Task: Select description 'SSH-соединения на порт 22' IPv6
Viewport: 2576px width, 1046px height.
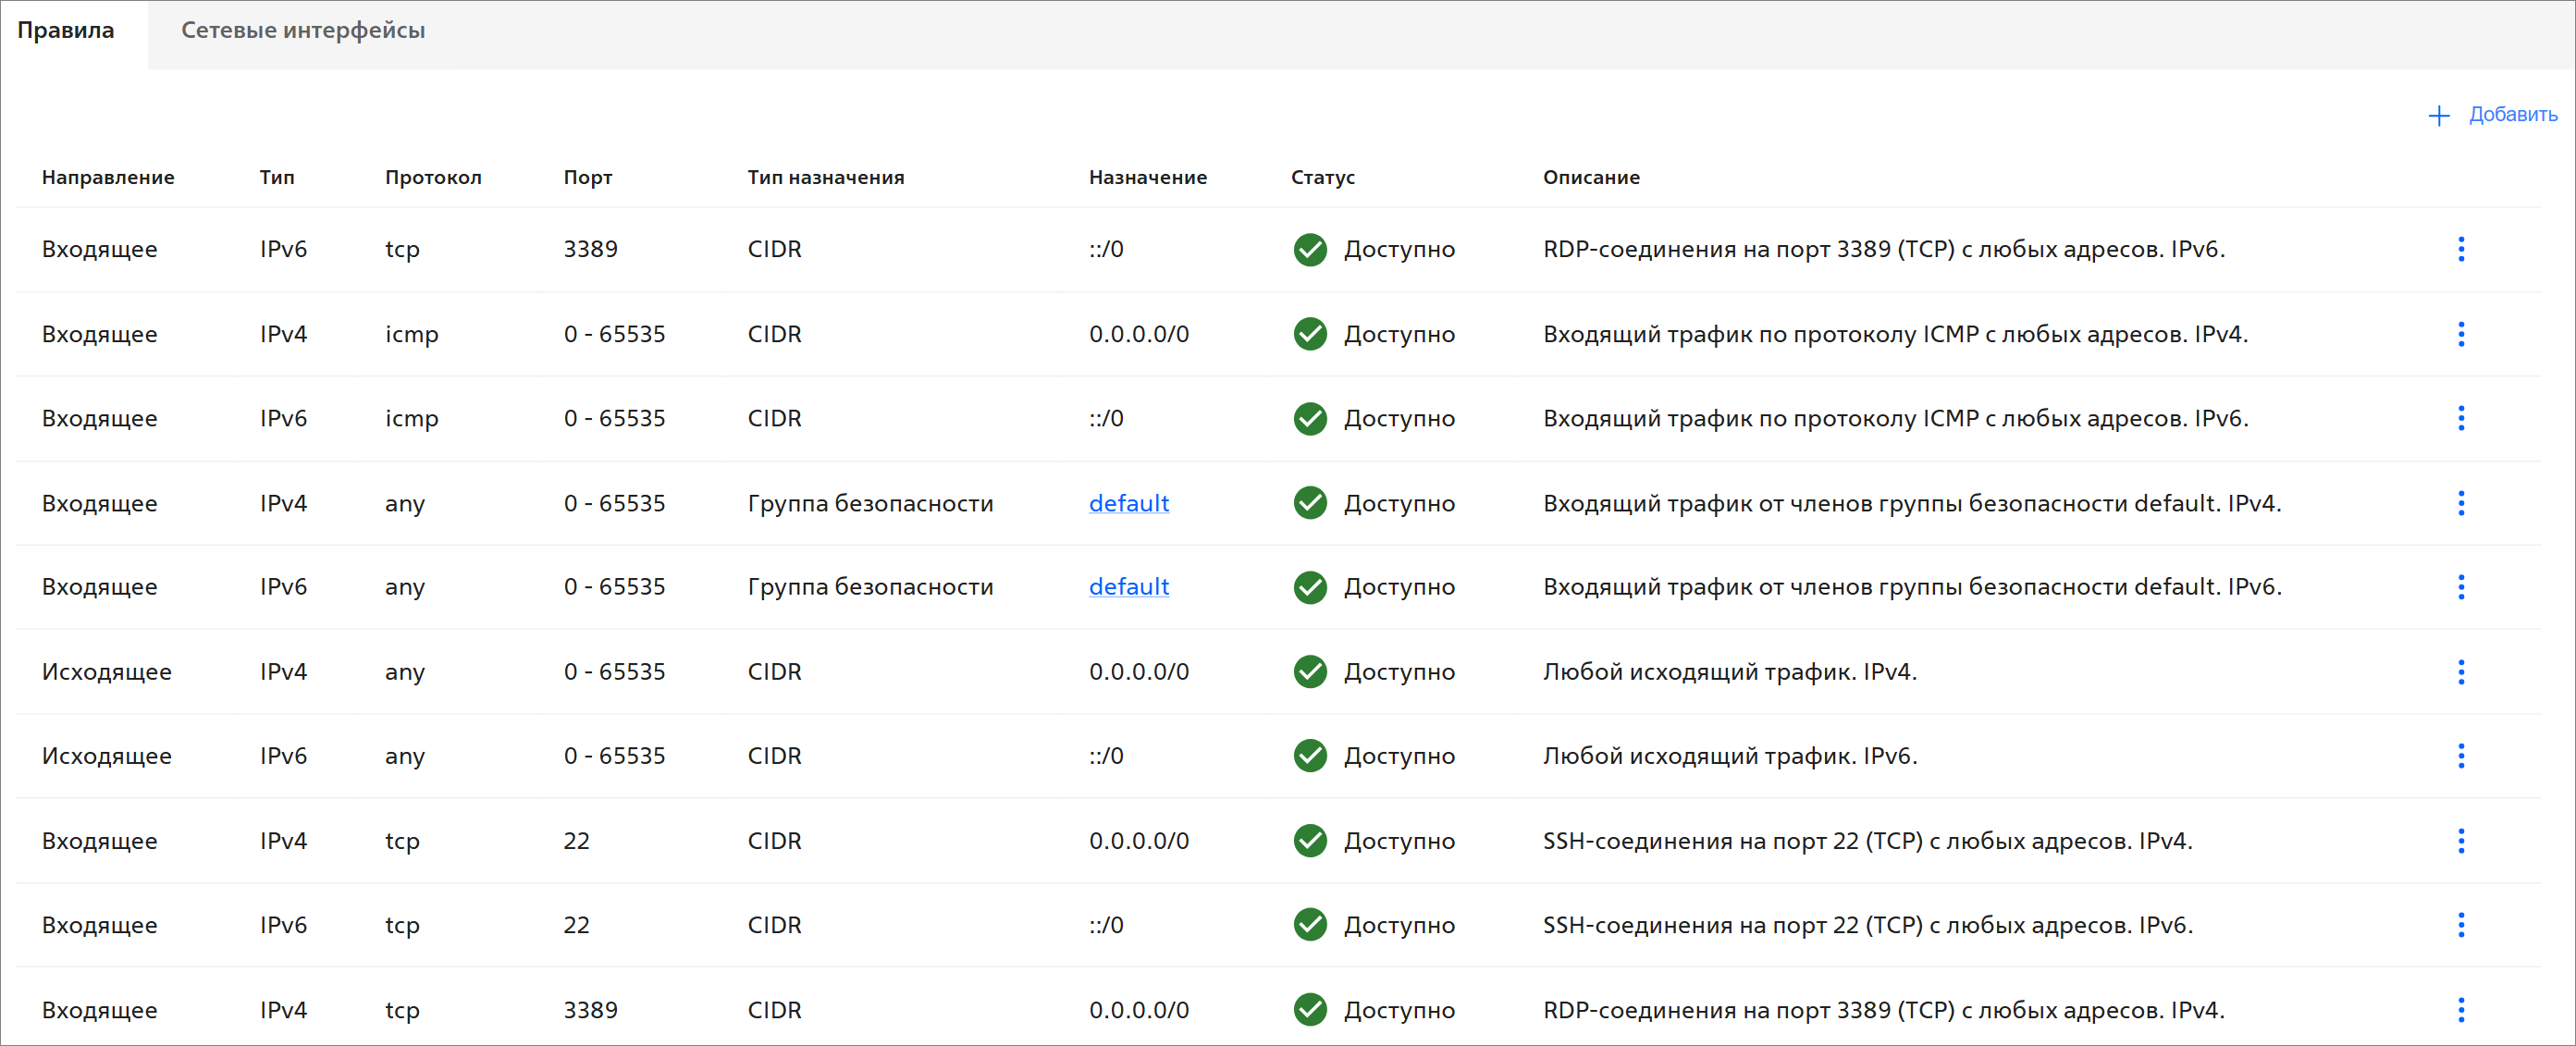Action: point(1867,925)
